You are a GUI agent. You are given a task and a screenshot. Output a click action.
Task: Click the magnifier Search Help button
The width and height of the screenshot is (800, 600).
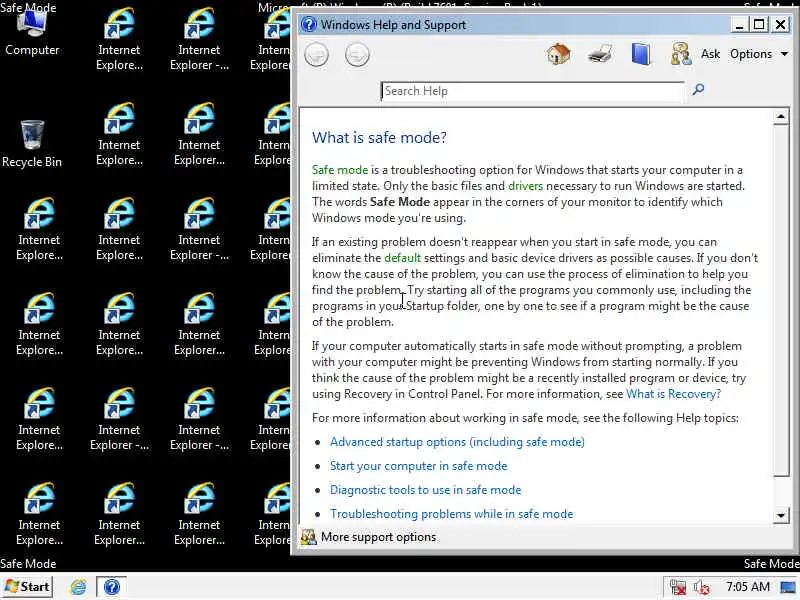(698, 90)
